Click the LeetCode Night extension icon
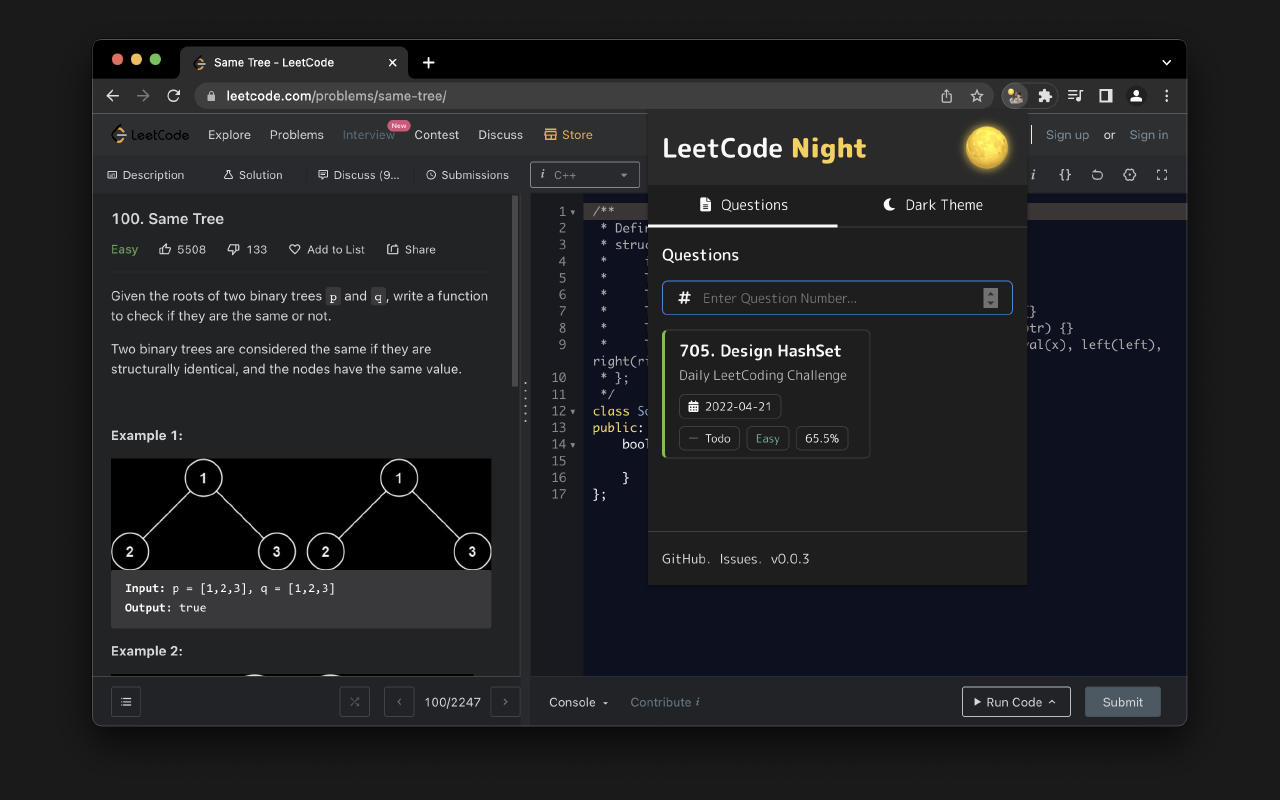 [x=1015, y=96]
